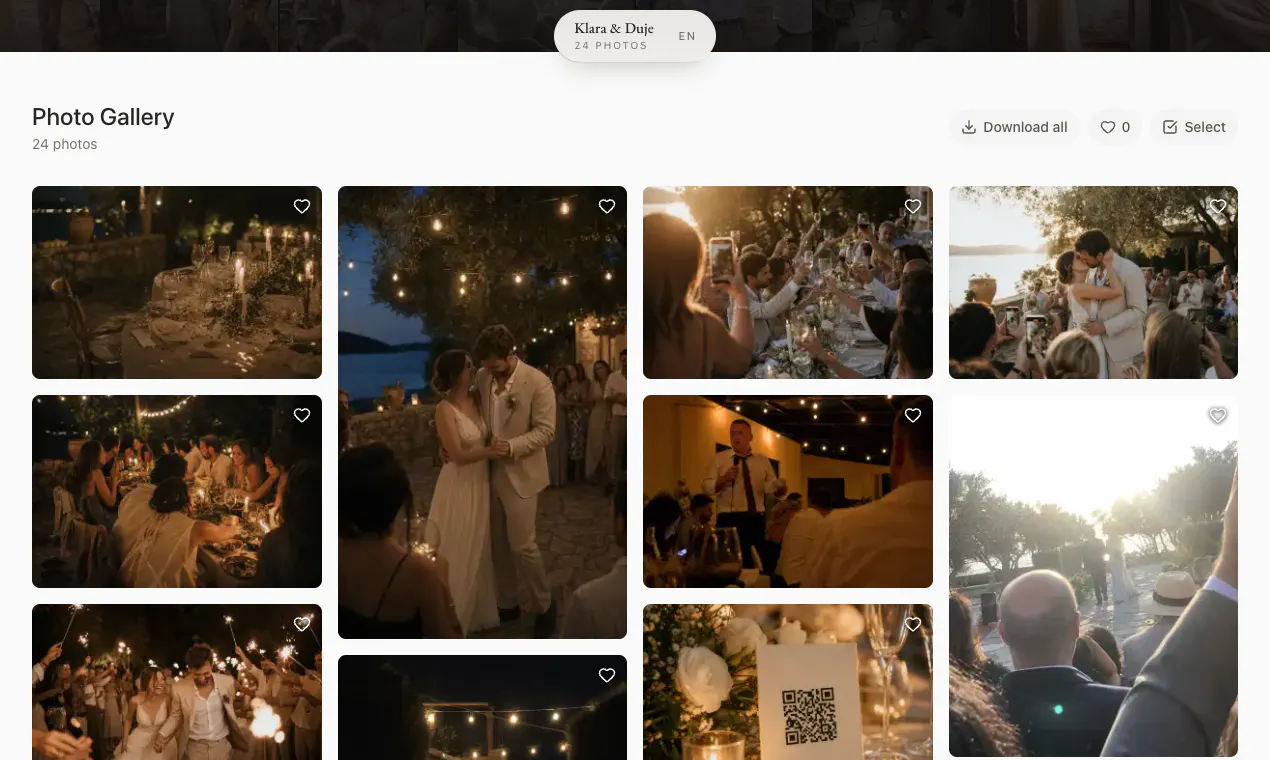This screenshot has height=760, width=1270.
Task: Heart the couple dancing under string lights photo
Action: point(607,206)
